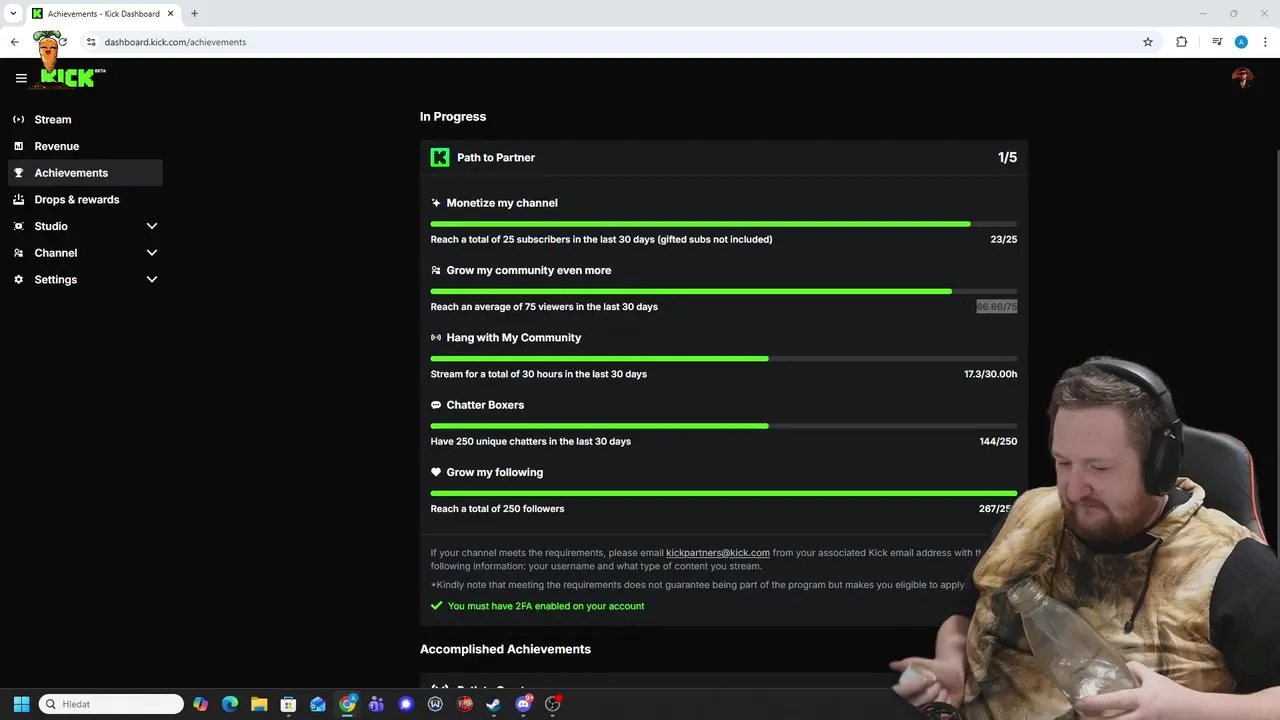The image size is (1280, 720).
Task: Click "Have 250 unique chatters" description
Action: click(x=530, y=442)
